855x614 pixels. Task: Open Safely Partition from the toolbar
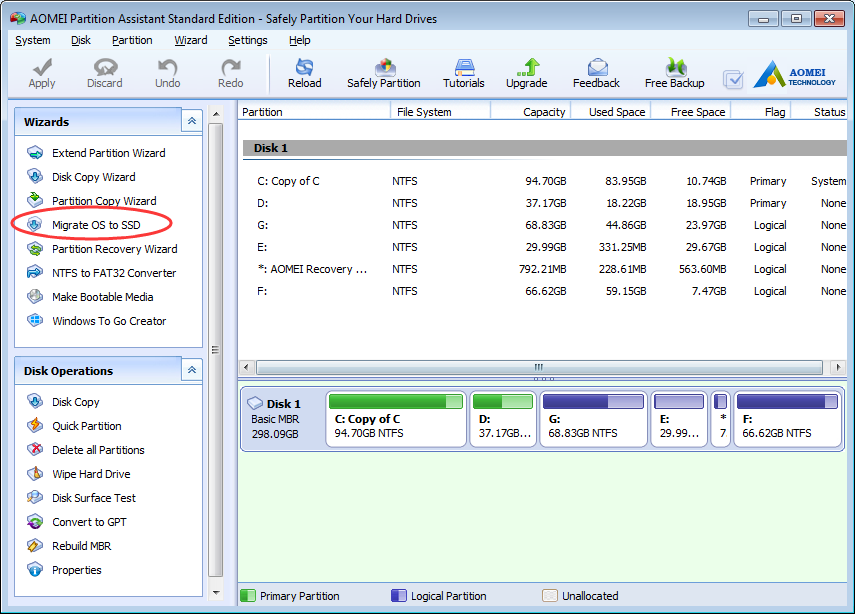coord(384,74)
